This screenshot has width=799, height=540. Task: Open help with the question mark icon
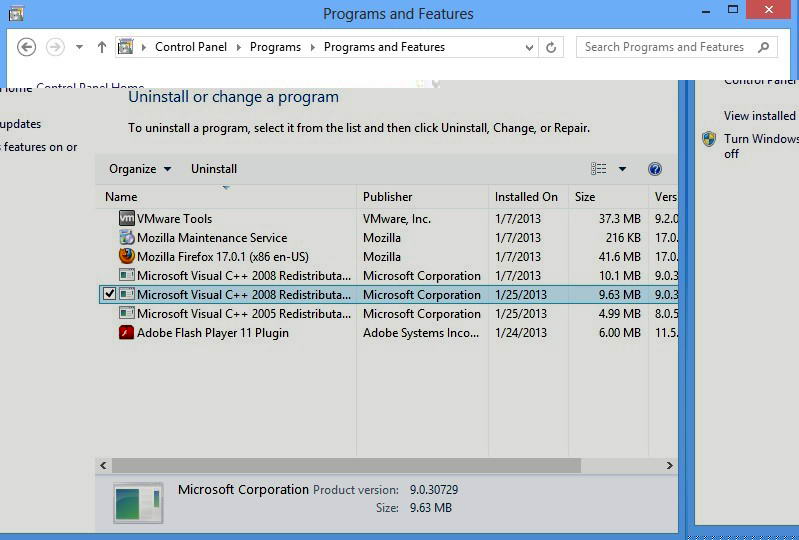(x=655, y=169)
